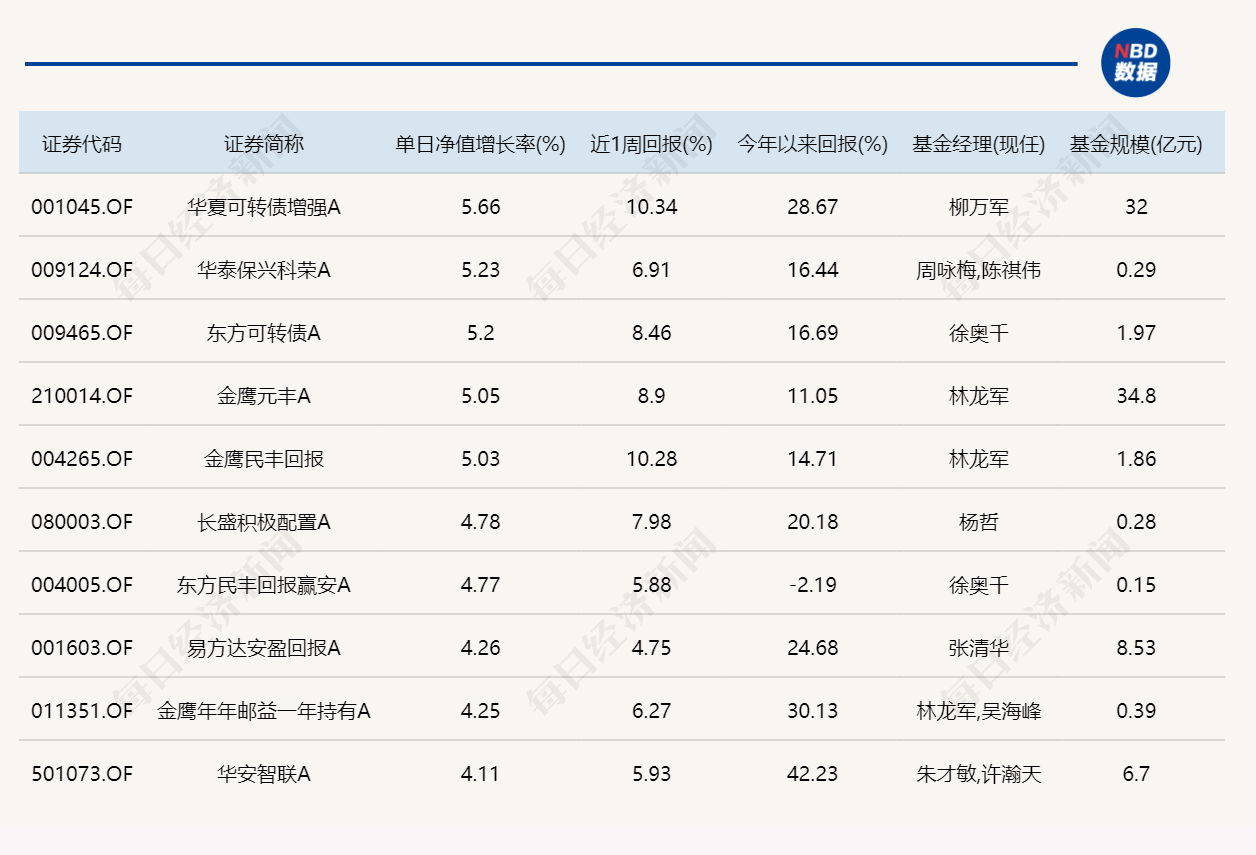
Task: Select fund code 001045.OF
Action: [x=82, y=207]
